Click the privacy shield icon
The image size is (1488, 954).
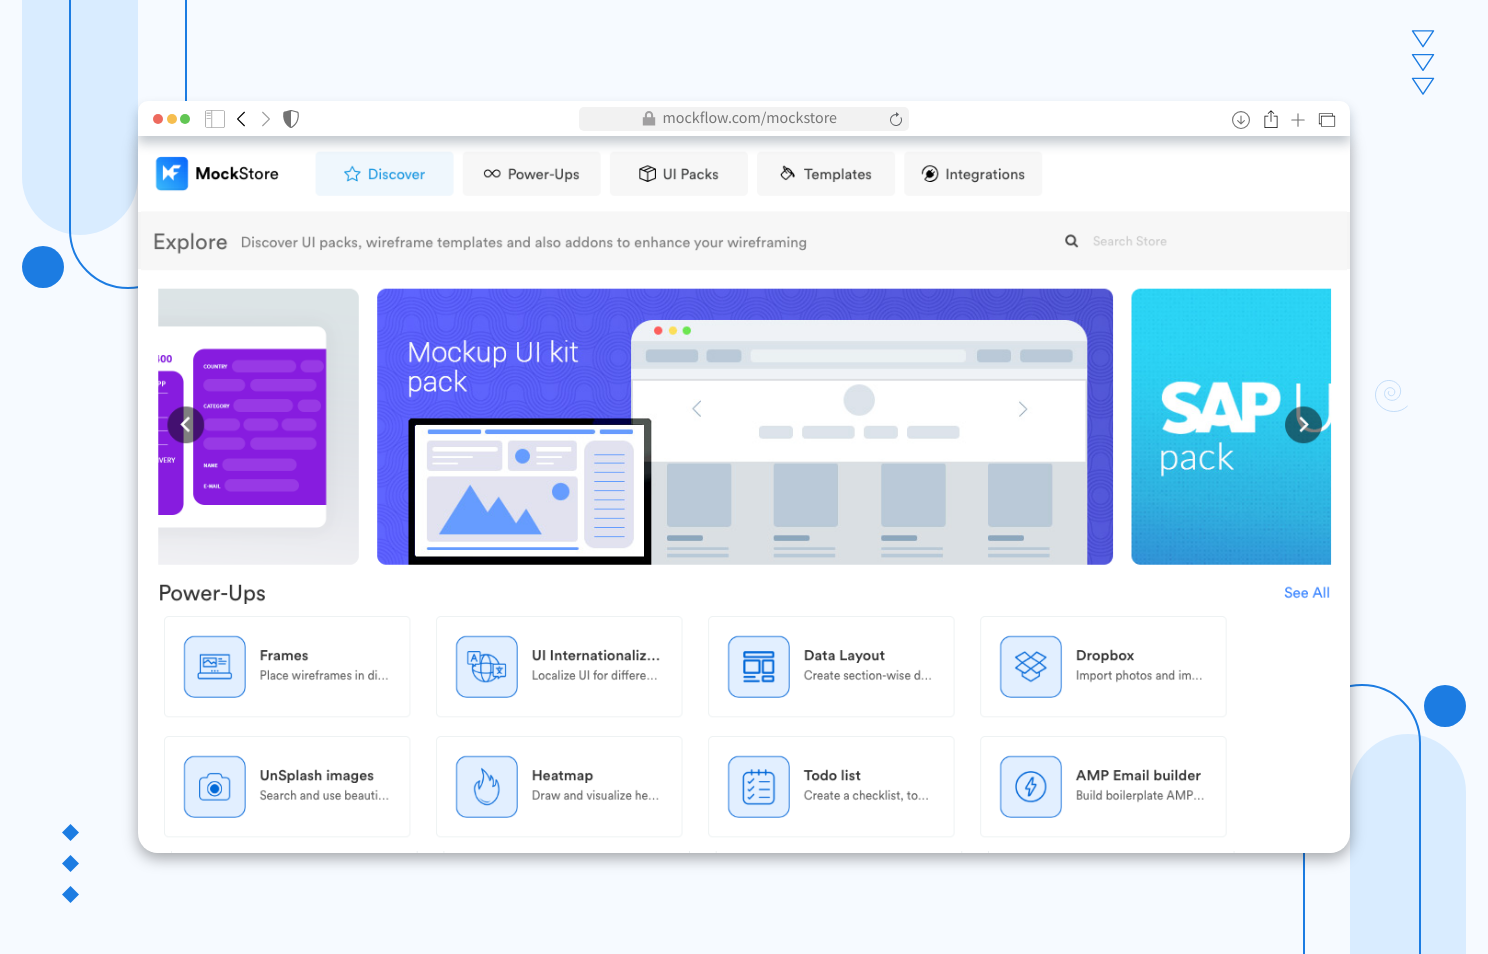pos(291,119)
